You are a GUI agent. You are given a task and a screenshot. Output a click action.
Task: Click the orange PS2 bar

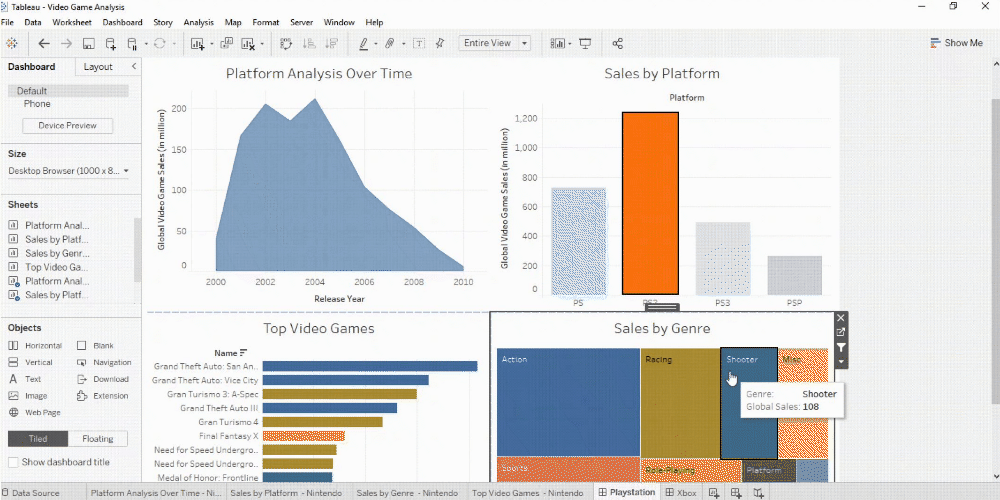[x=650, y=203]
